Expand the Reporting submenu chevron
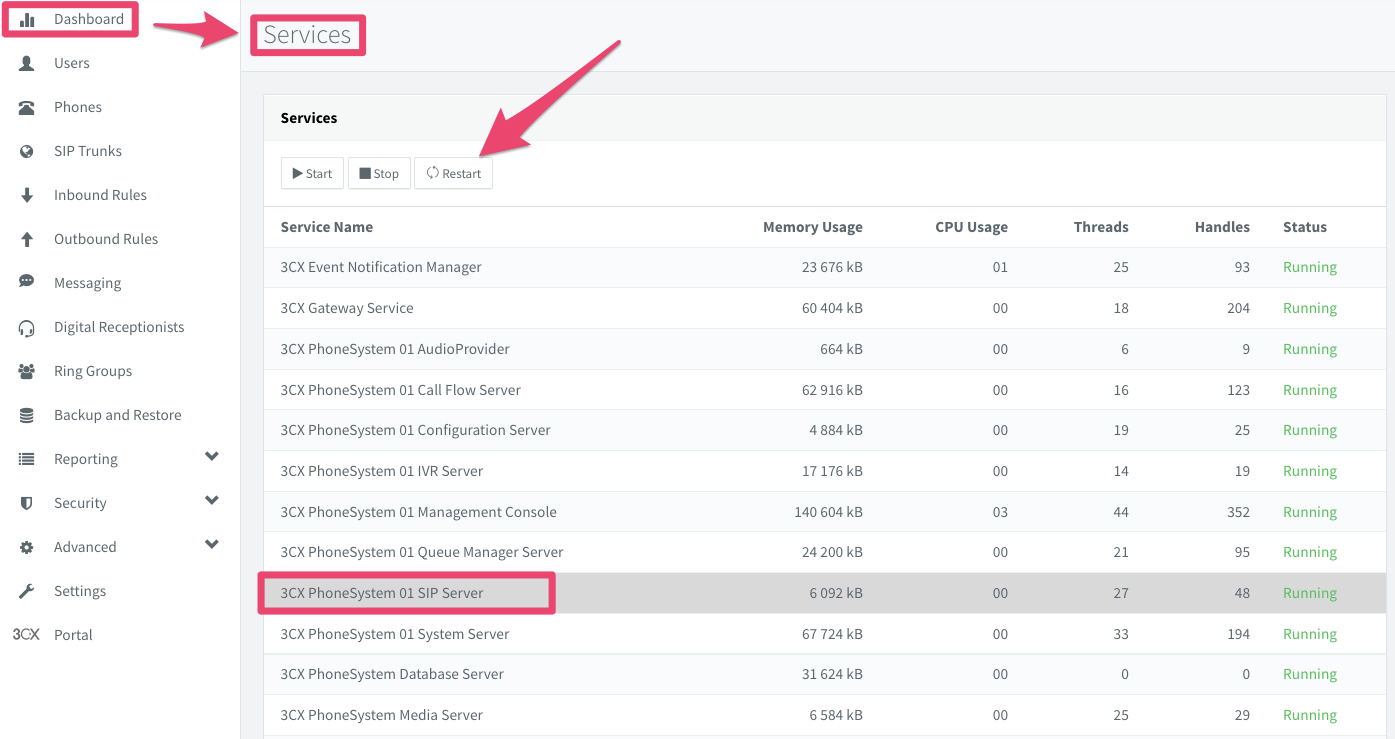Image resolution: width=1395 pixels, height=739 pixels. pos(211,457)
